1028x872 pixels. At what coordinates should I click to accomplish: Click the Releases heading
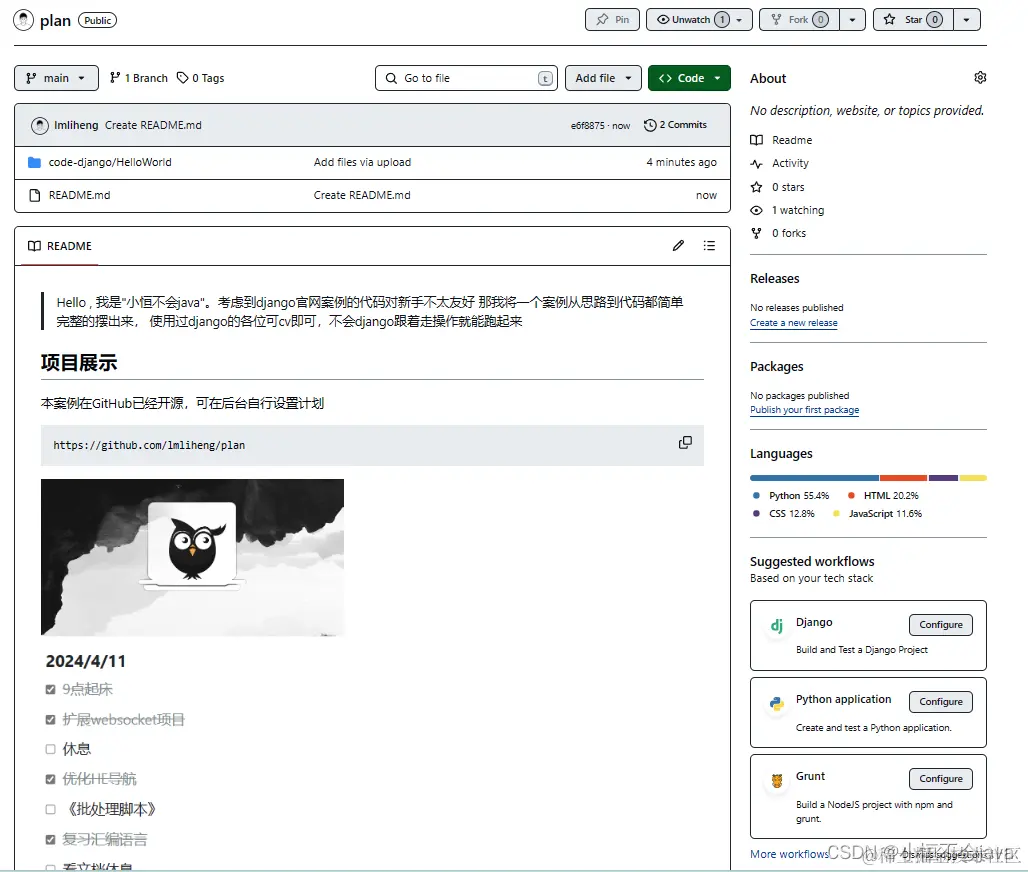[775, 279]
